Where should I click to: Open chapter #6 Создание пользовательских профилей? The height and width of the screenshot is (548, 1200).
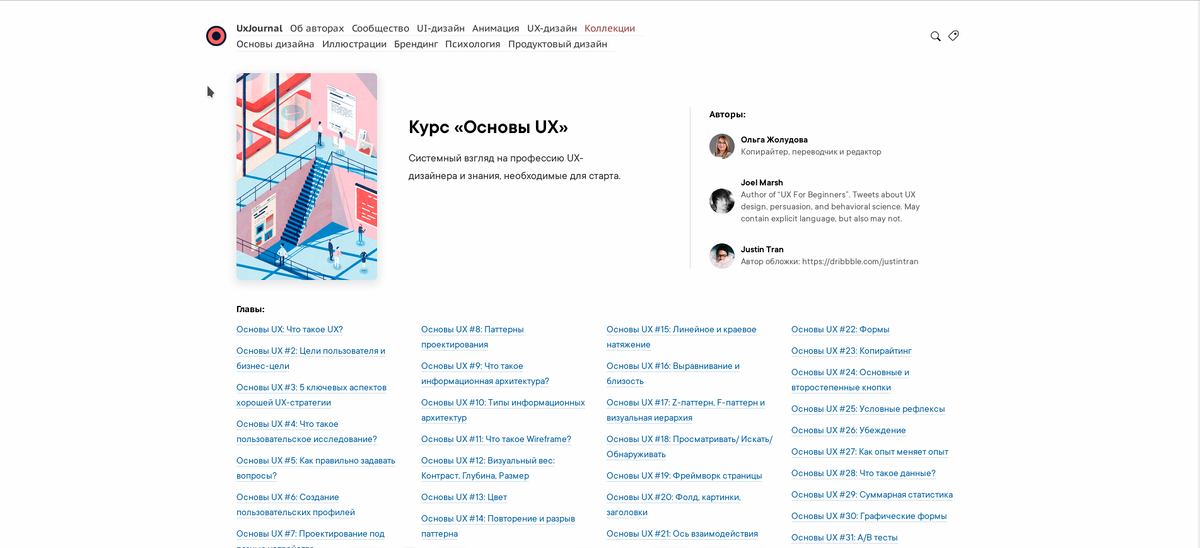295,504
